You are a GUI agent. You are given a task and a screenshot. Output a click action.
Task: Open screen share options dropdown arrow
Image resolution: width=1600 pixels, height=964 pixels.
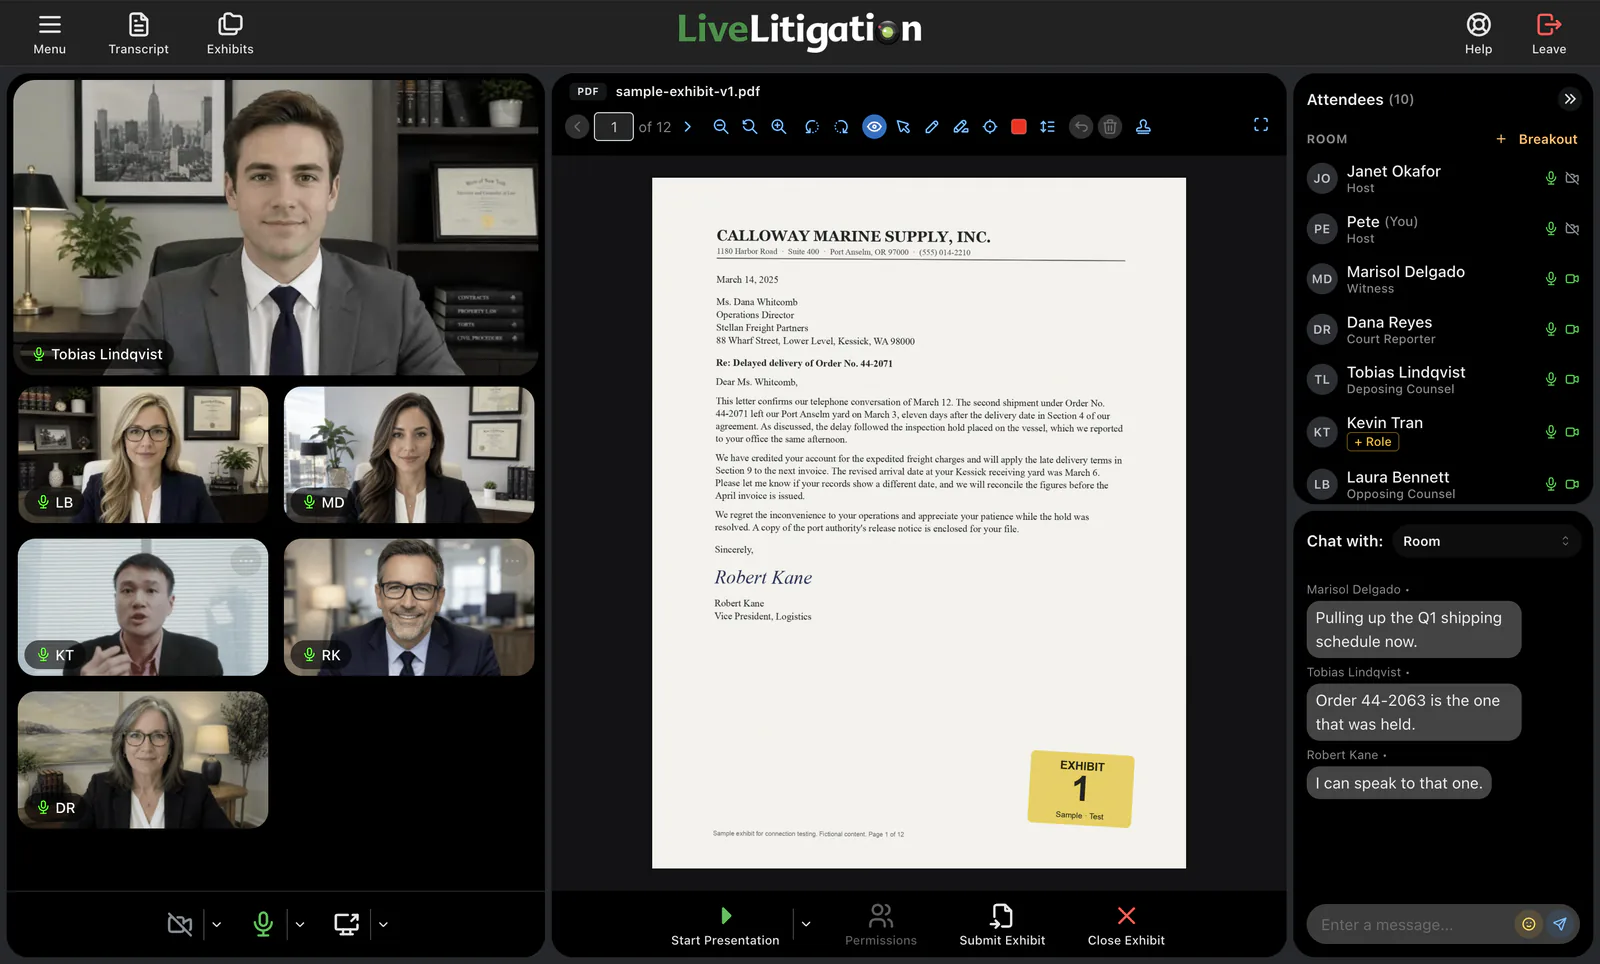click(x=383, y=925)
